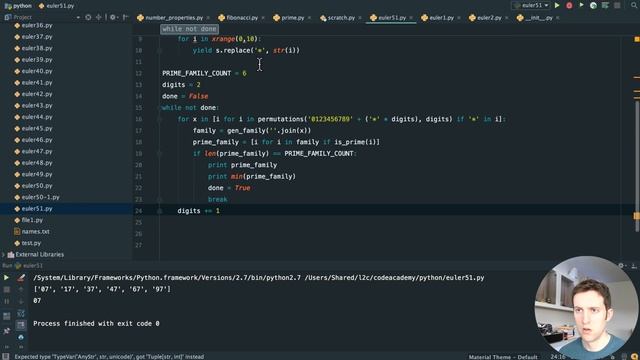Open names.txt in the project tree
The height and width of the screenshot is (360, 640).
[35, 231]
